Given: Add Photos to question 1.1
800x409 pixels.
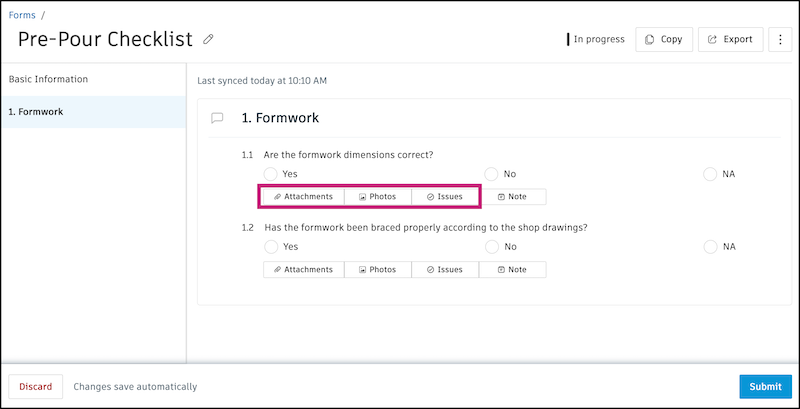Looking at the screenshot, I should [377, 197].
